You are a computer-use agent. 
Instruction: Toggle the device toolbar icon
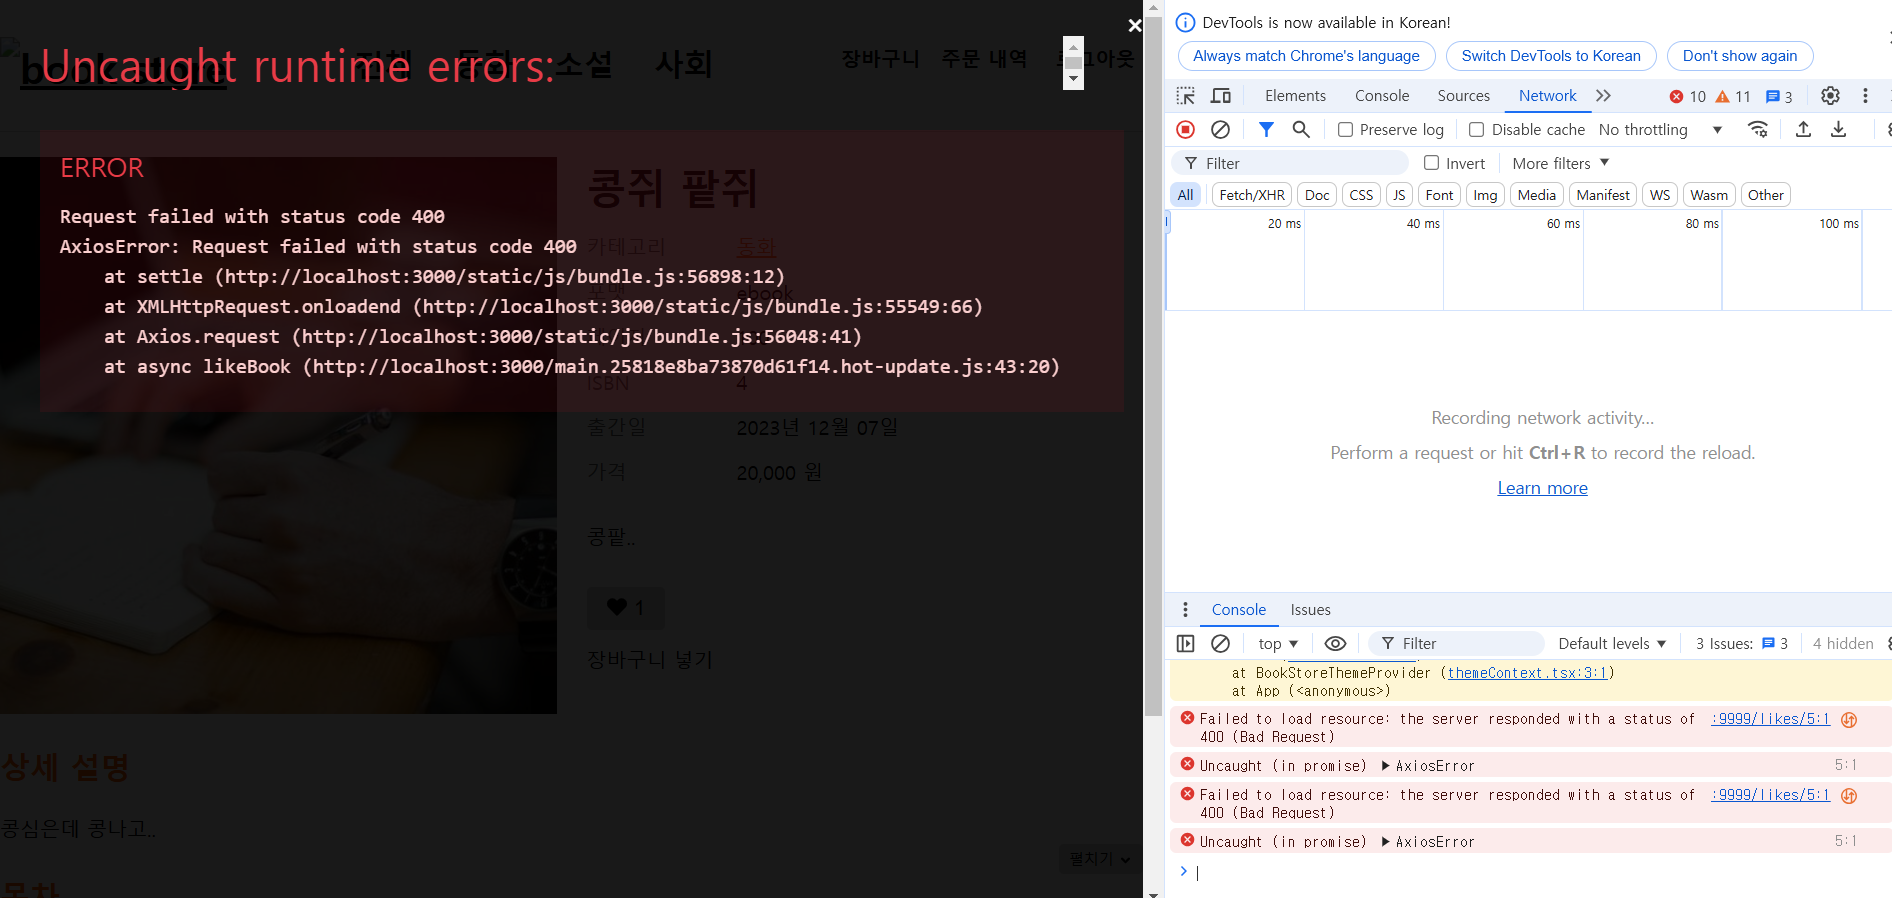pyautogui.click(x=1221, y=96)
